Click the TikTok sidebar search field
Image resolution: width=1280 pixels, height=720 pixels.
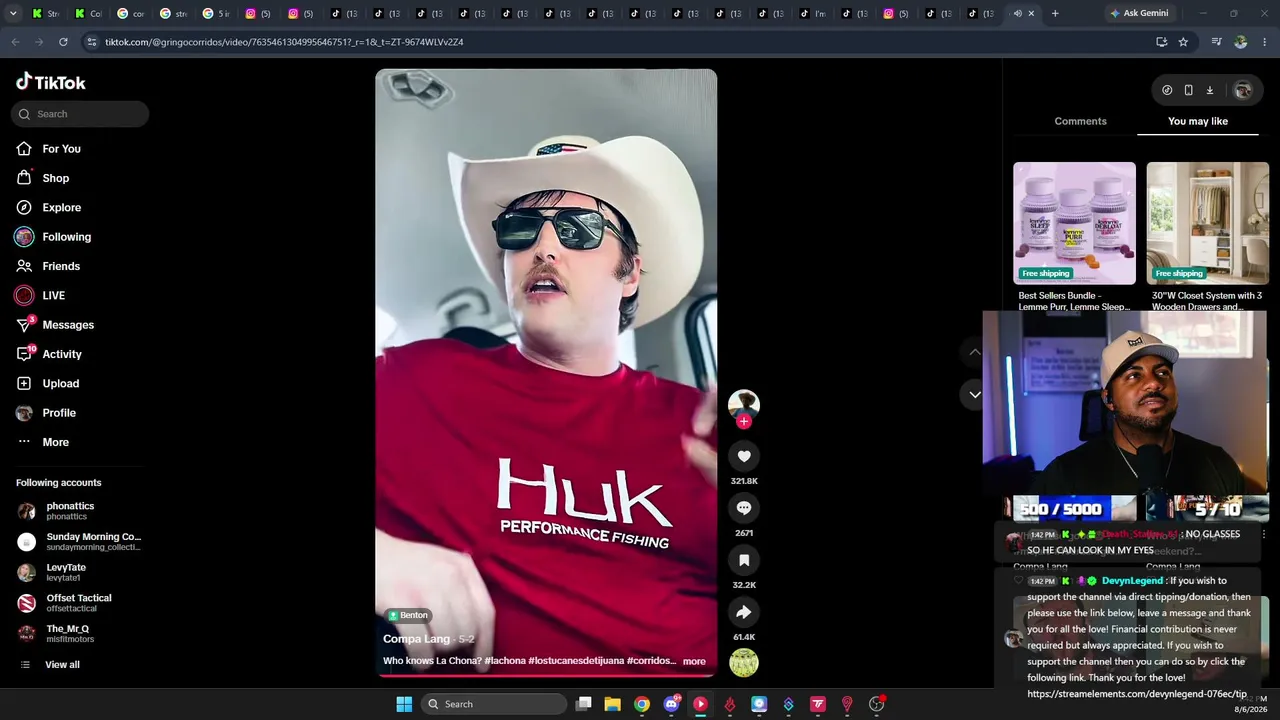(80, 114)
